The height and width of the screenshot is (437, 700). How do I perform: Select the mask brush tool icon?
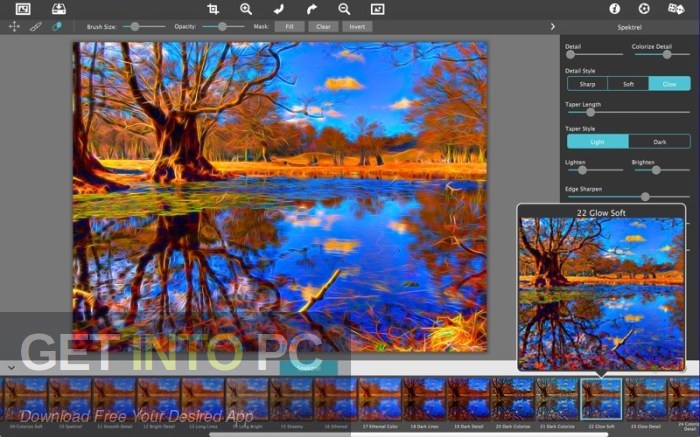pyautogui.click(x=36, y=27)
